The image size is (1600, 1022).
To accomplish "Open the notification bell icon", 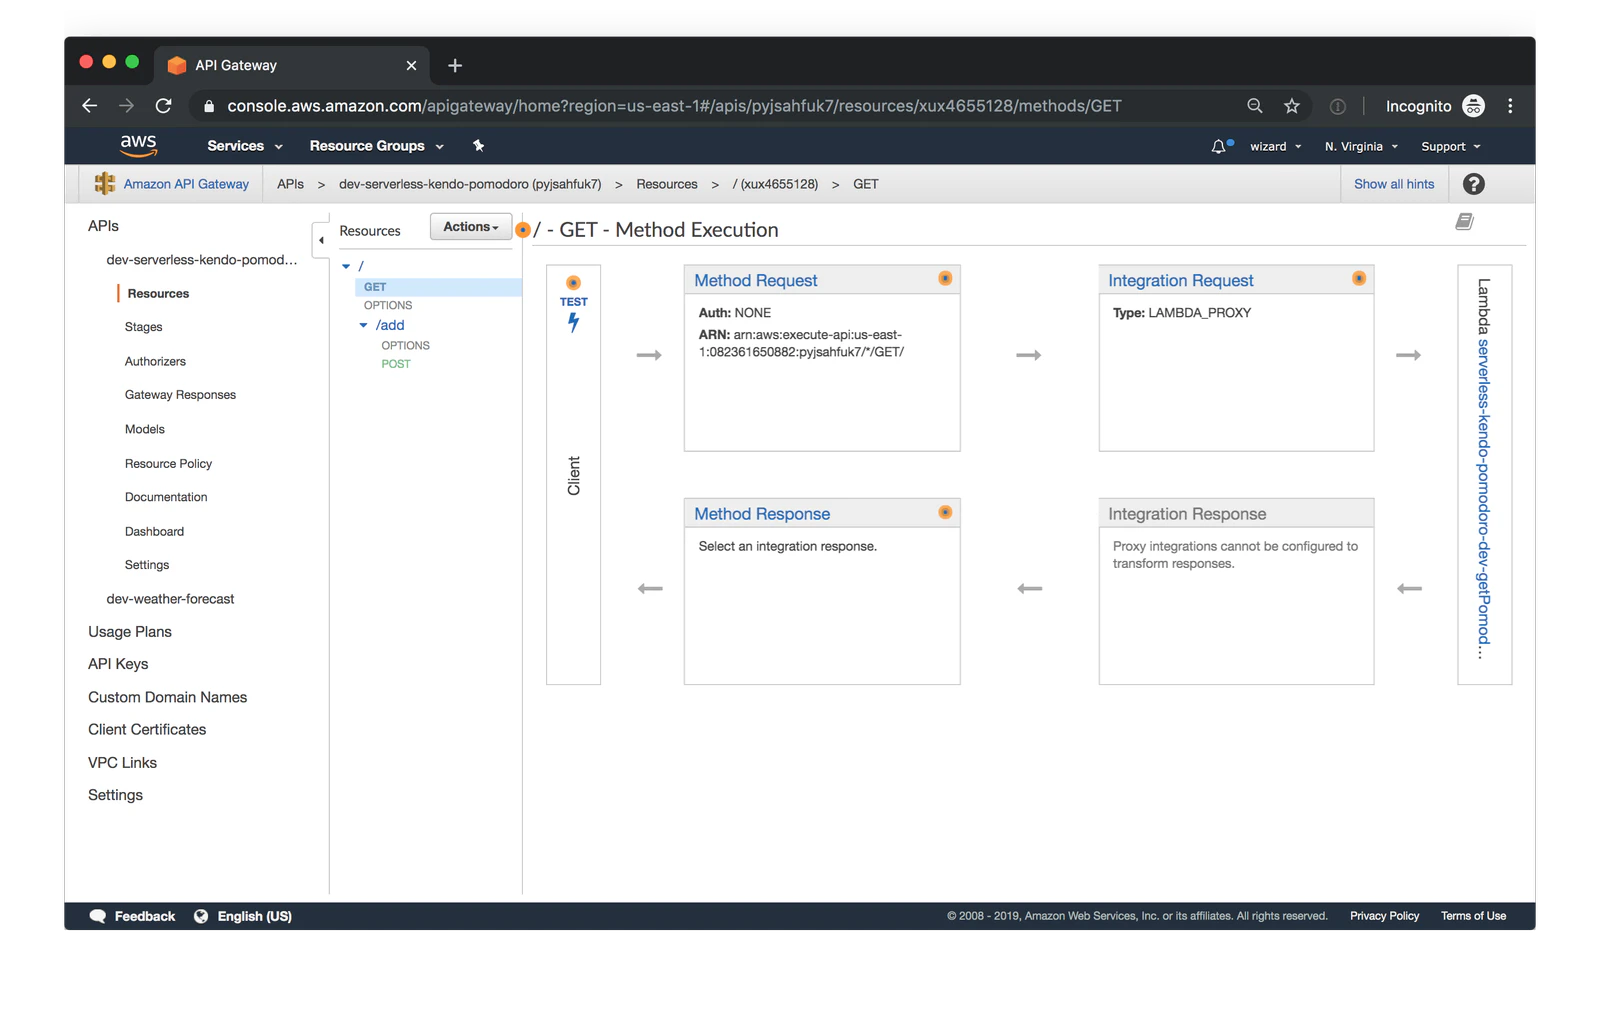I will click(x=1219, y=145).
